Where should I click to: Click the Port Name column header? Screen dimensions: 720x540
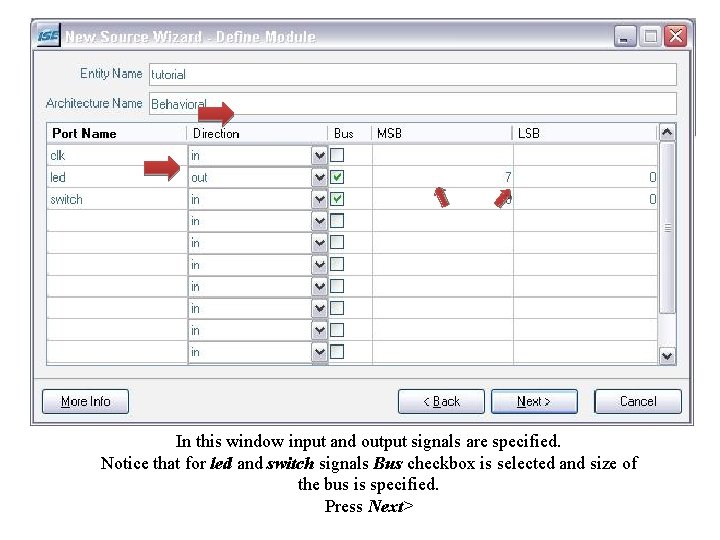[117, 134]
